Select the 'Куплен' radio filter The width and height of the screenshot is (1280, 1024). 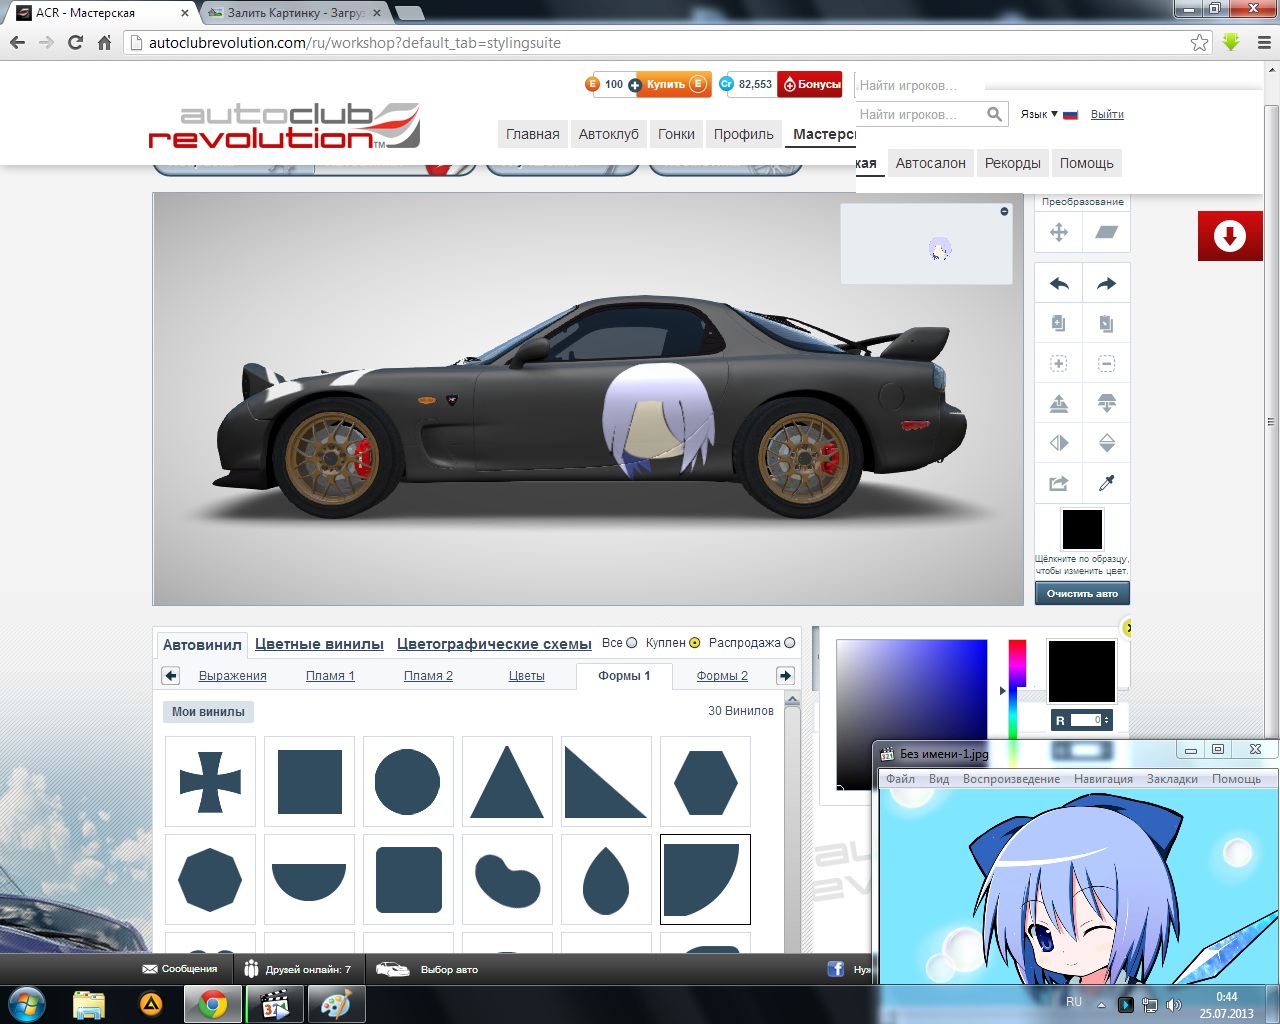[695, 643]
